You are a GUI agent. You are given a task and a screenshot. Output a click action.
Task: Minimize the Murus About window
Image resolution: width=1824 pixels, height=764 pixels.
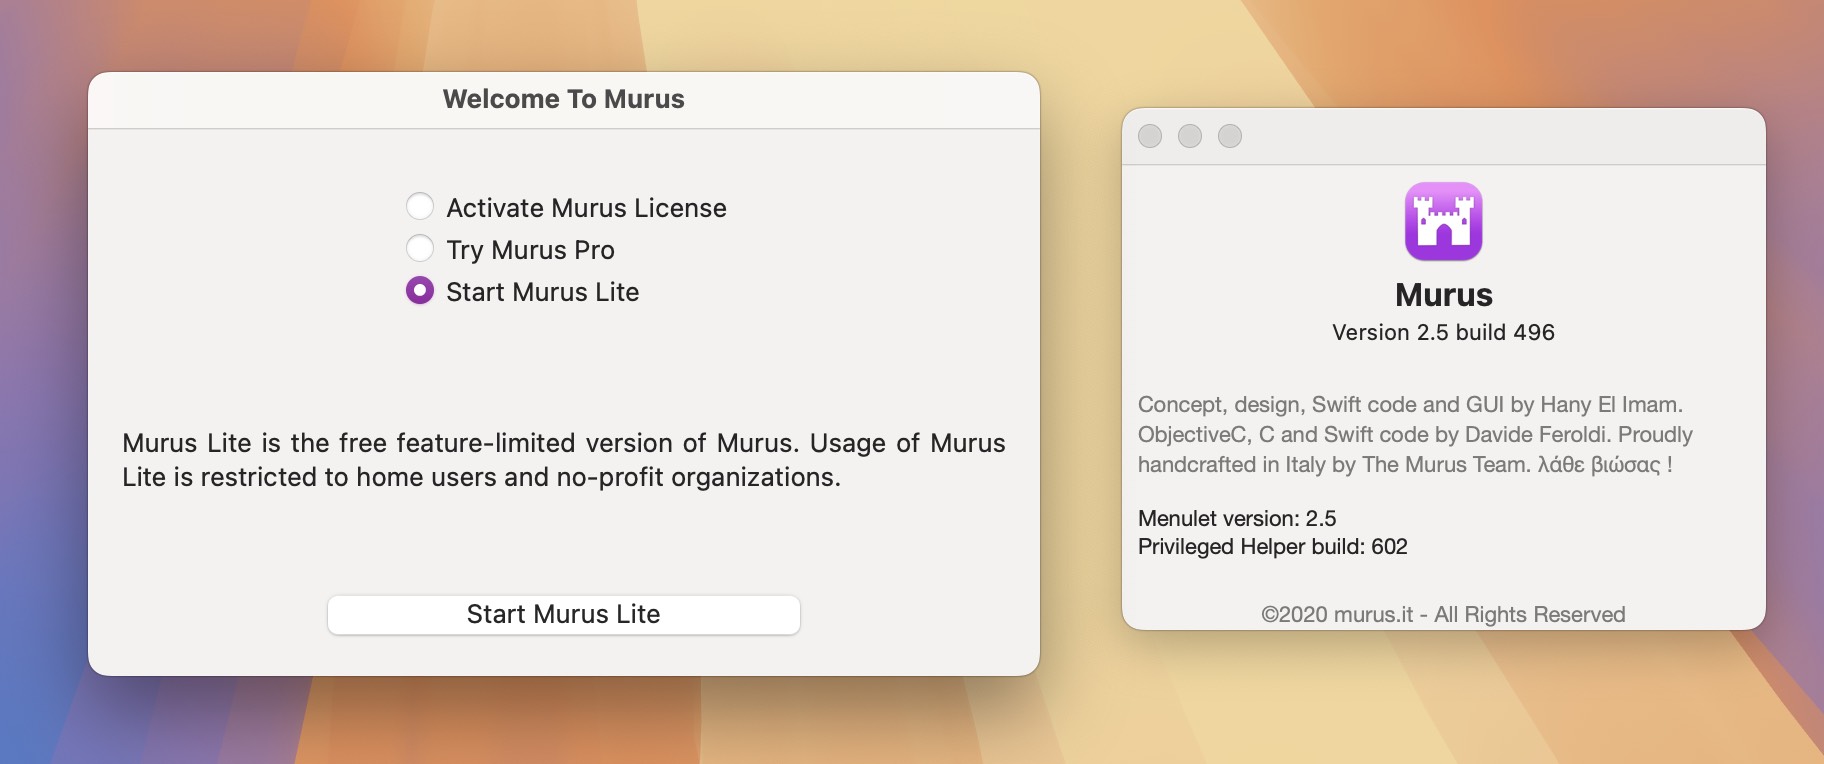point(1190,136)
